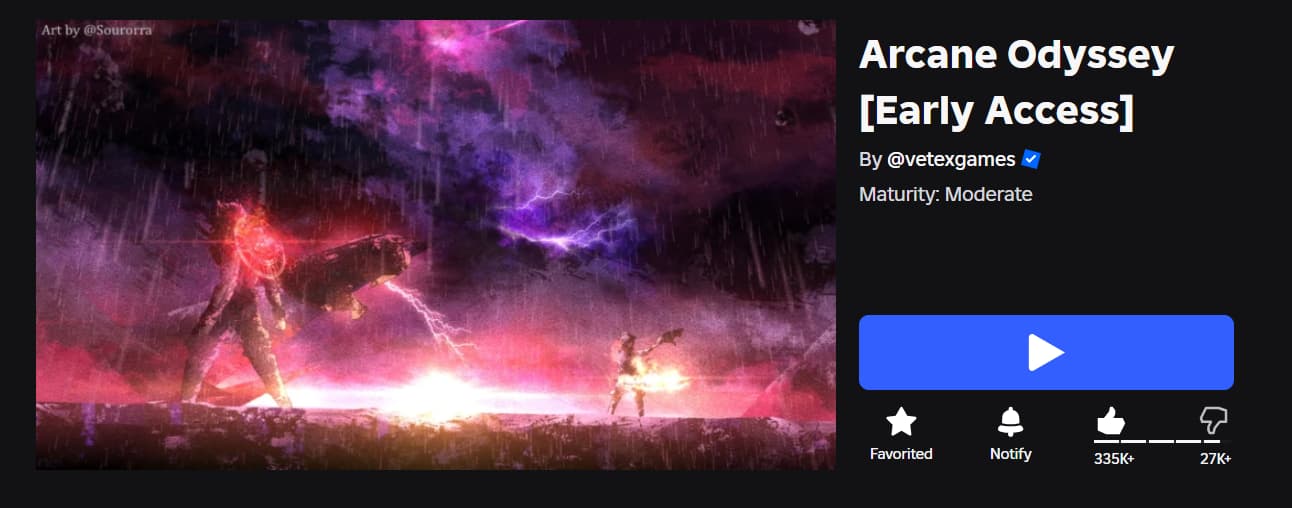Select the Favorited text label

[x=901, y=454]
